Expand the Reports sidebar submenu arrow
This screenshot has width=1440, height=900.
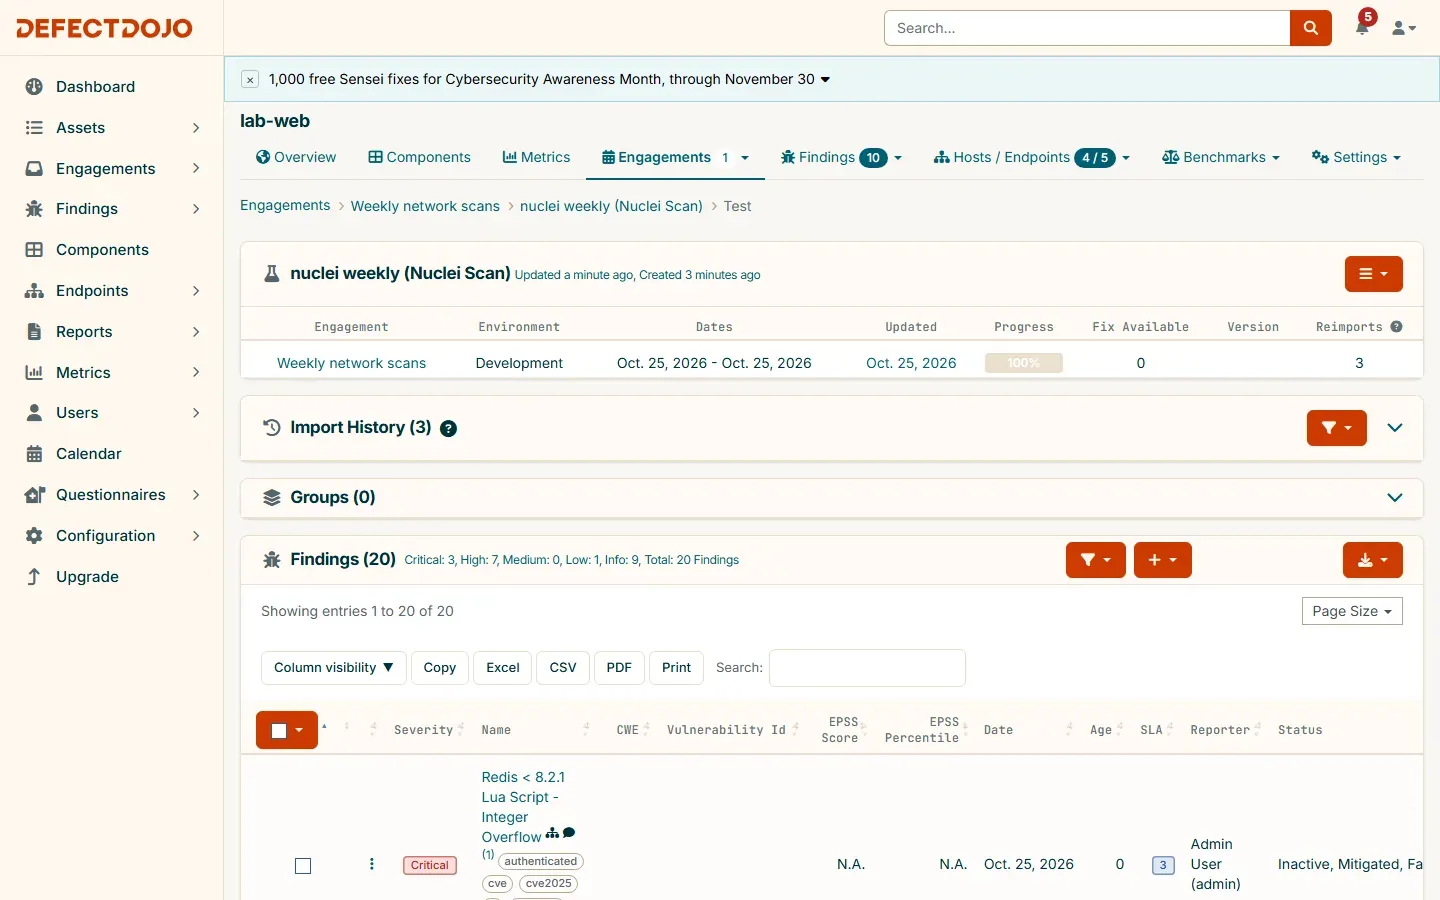[x=196, y=332]
